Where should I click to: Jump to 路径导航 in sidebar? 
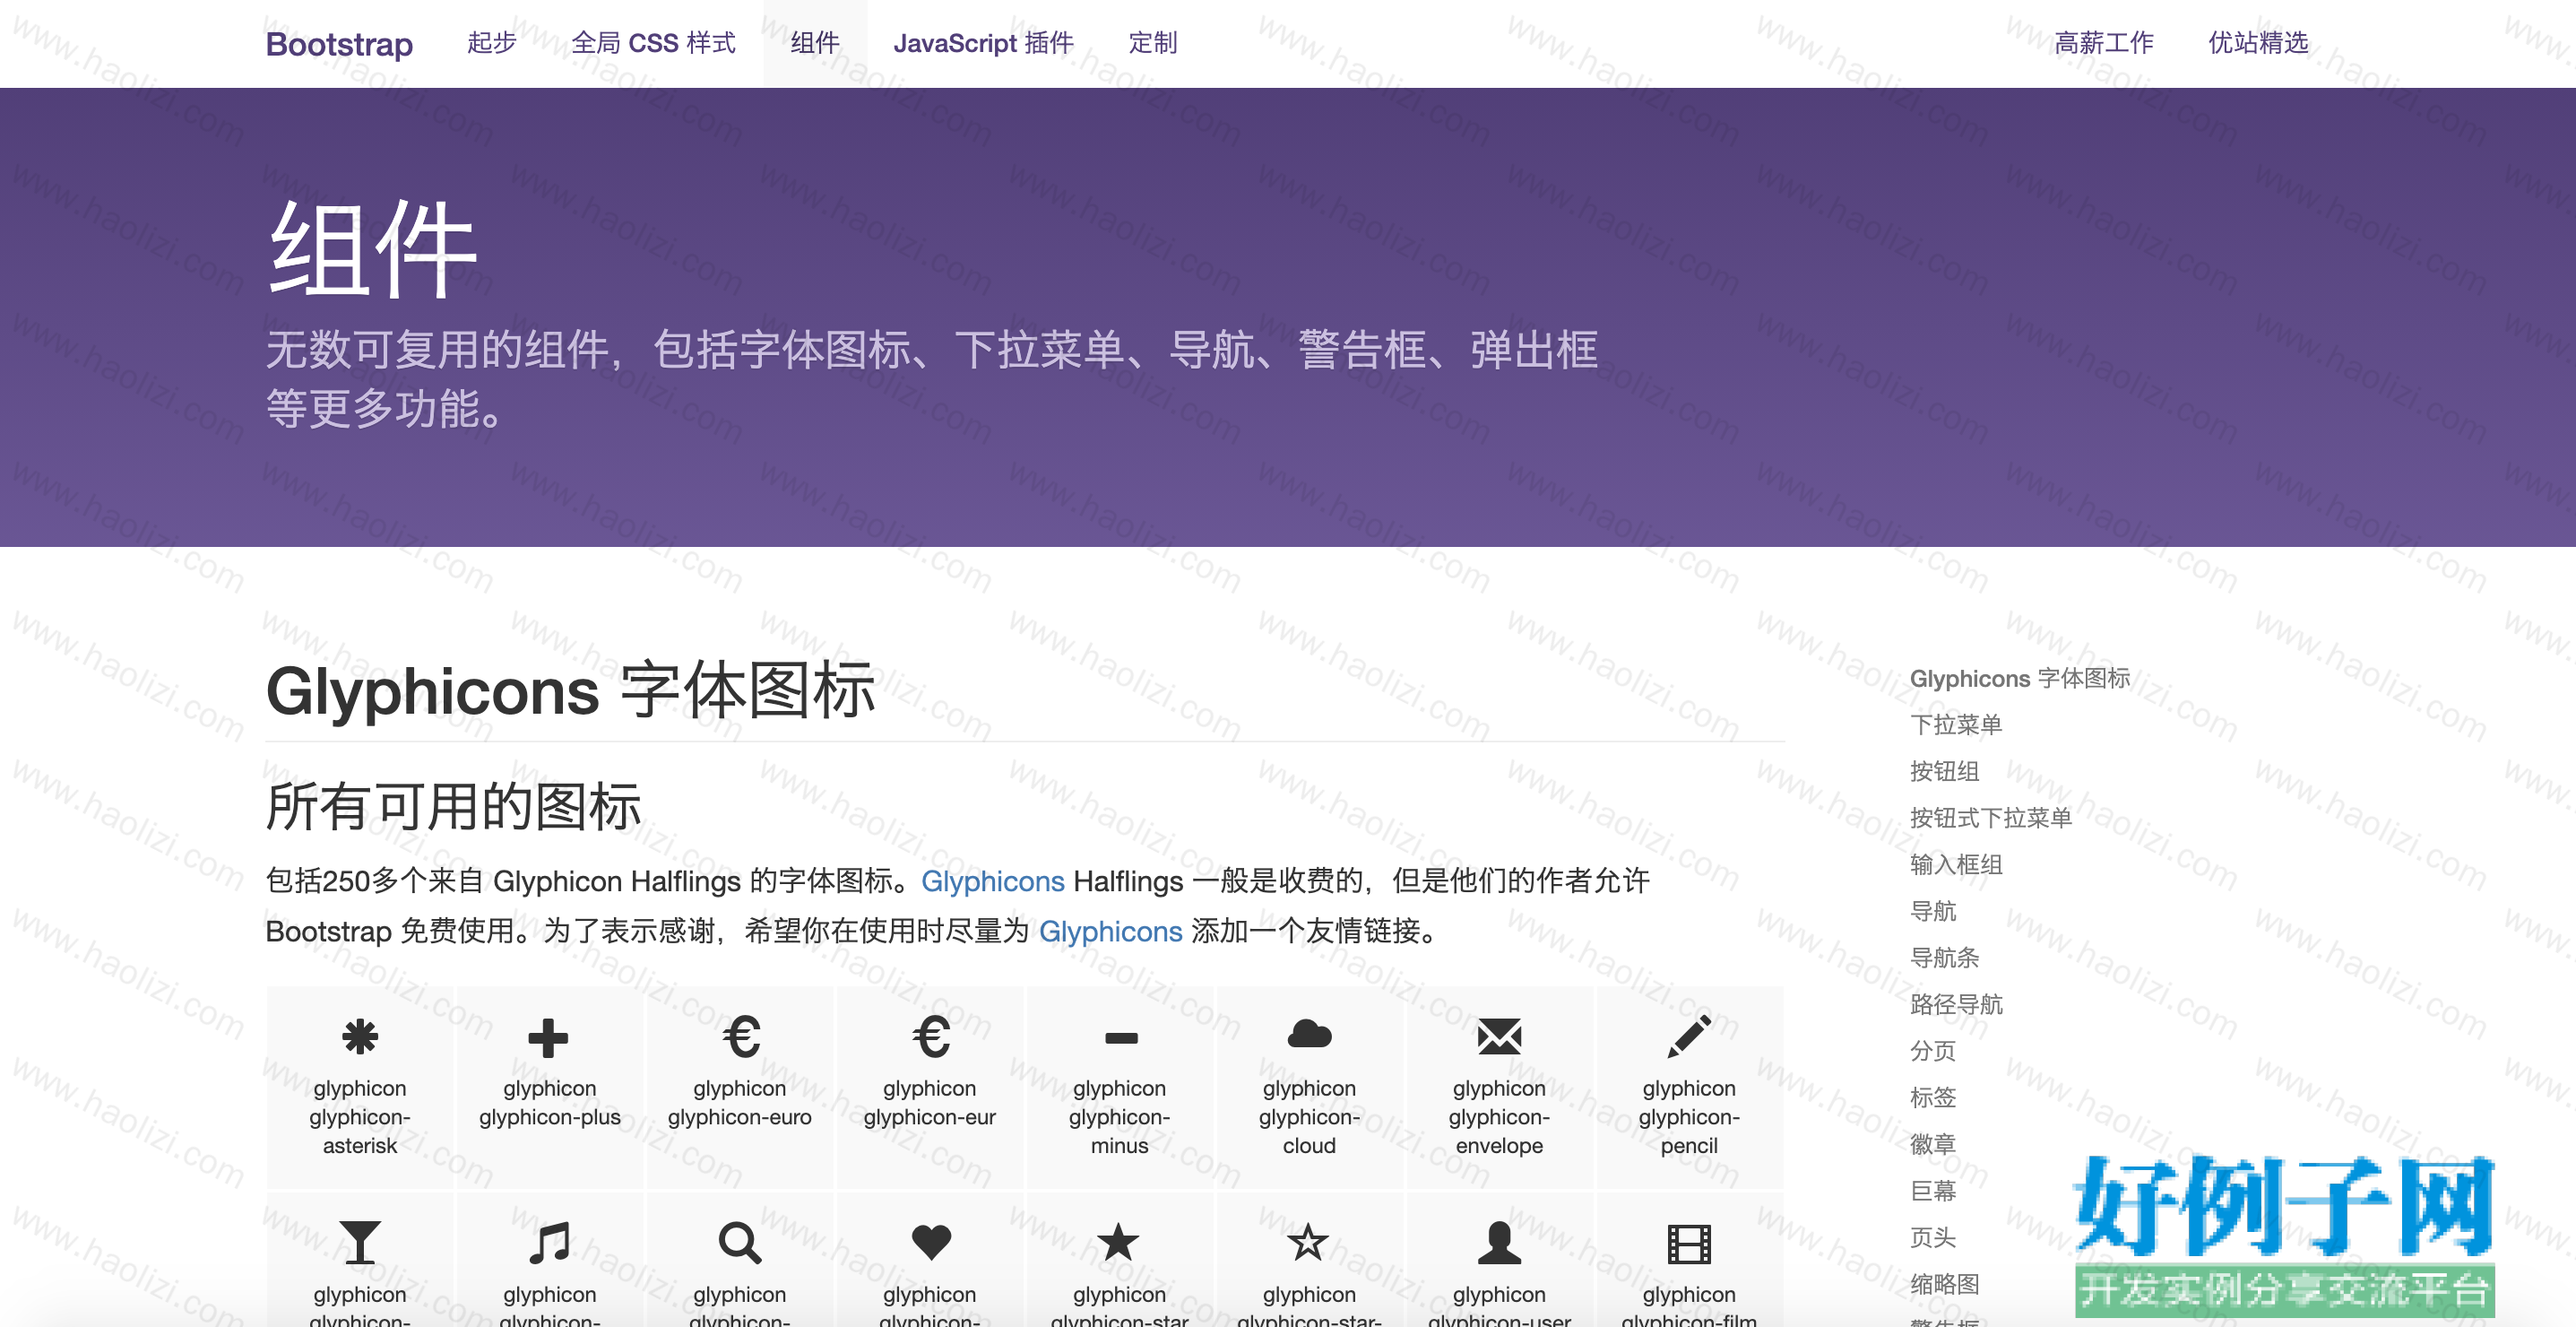[1956, 1004]
